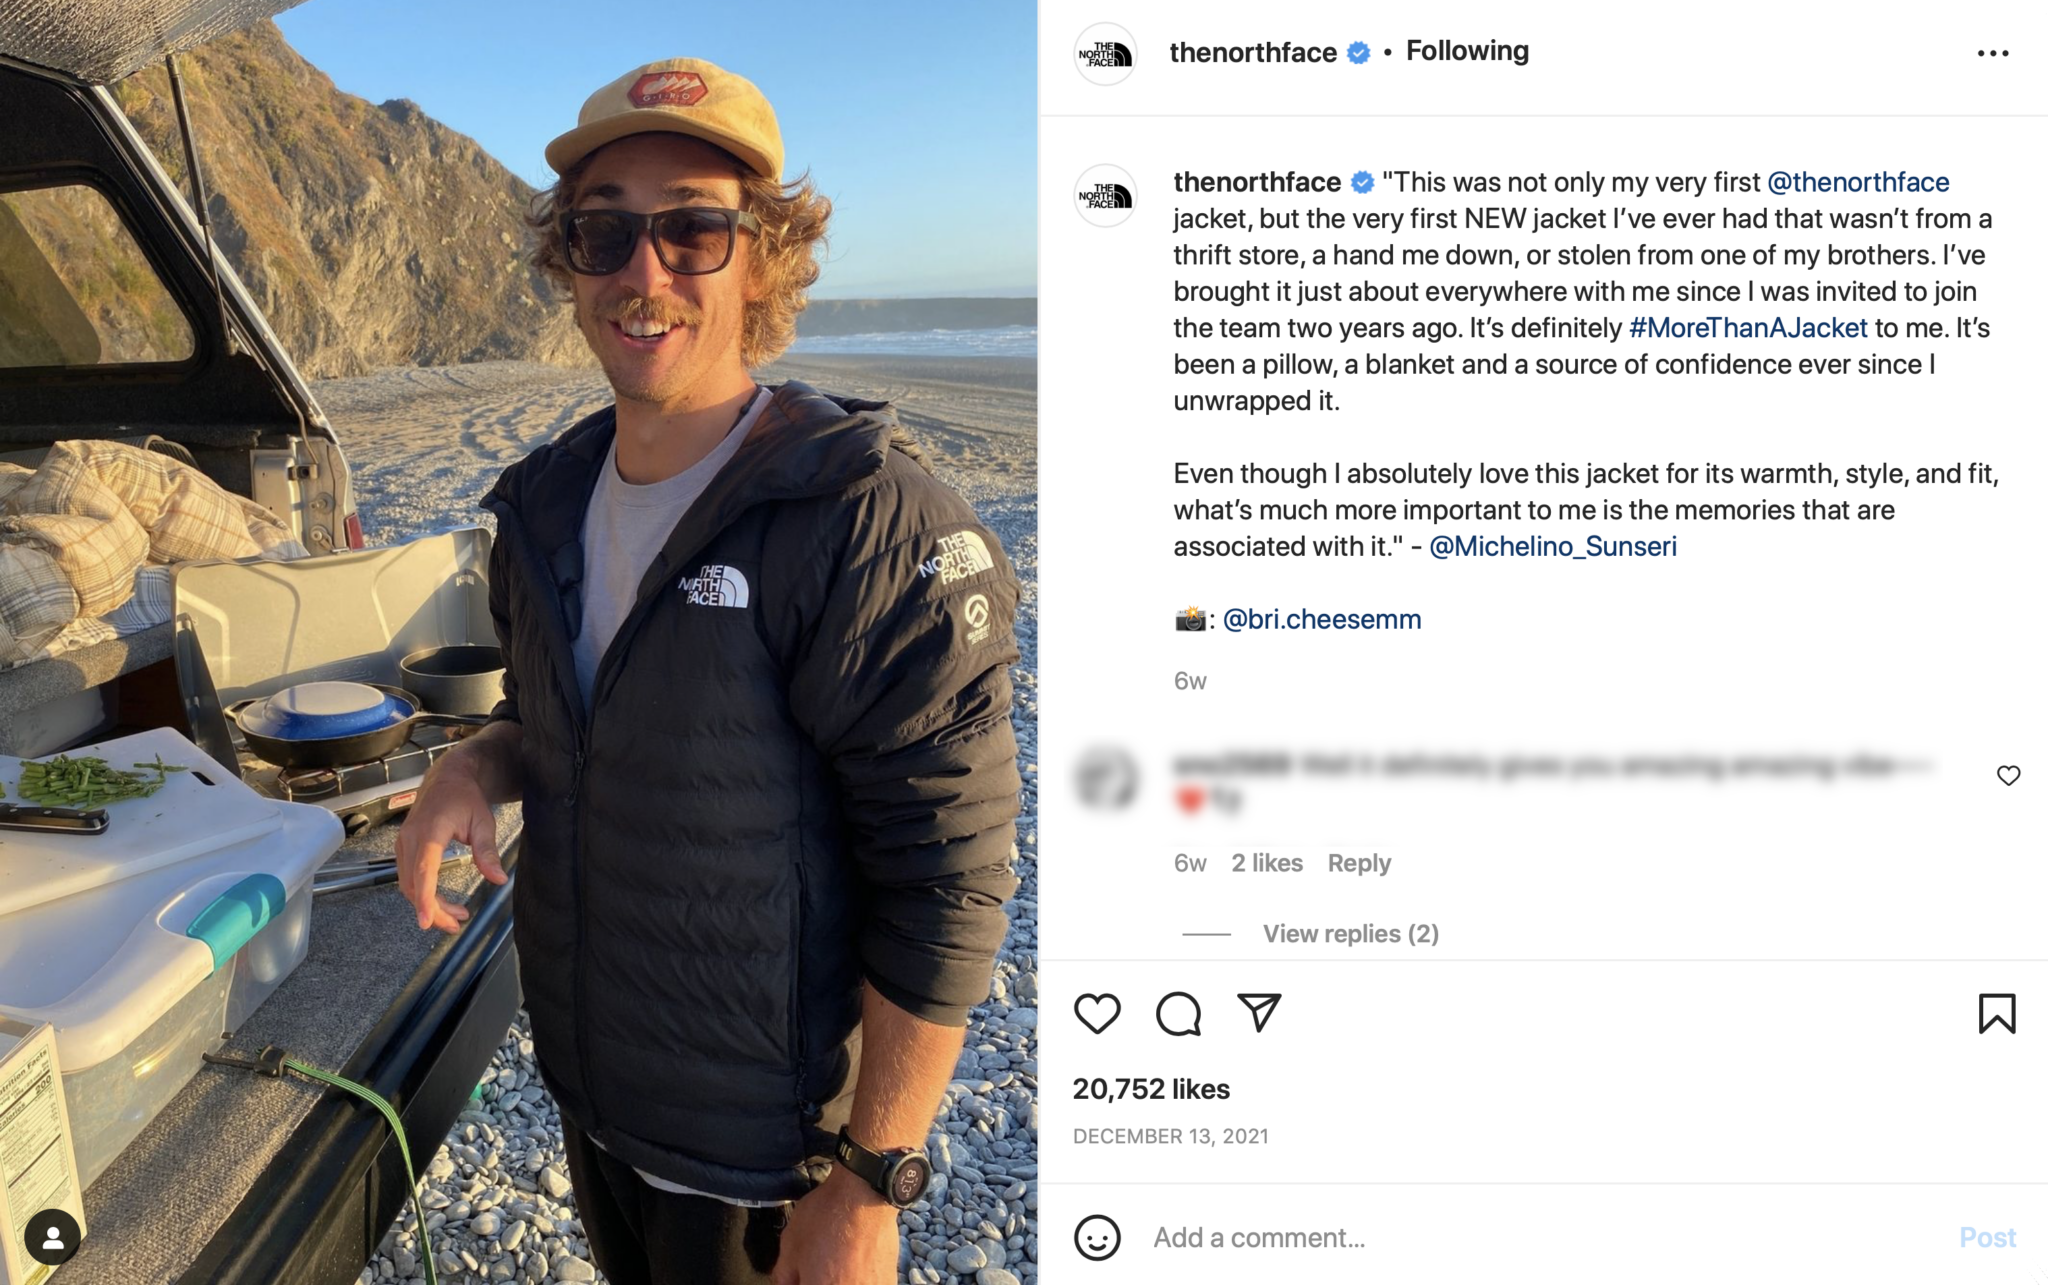The width and height of the screenshot is (2048, 1285).
Task: Click the verified badge next to thenorthface
Action: click(x=1356, y=50)
